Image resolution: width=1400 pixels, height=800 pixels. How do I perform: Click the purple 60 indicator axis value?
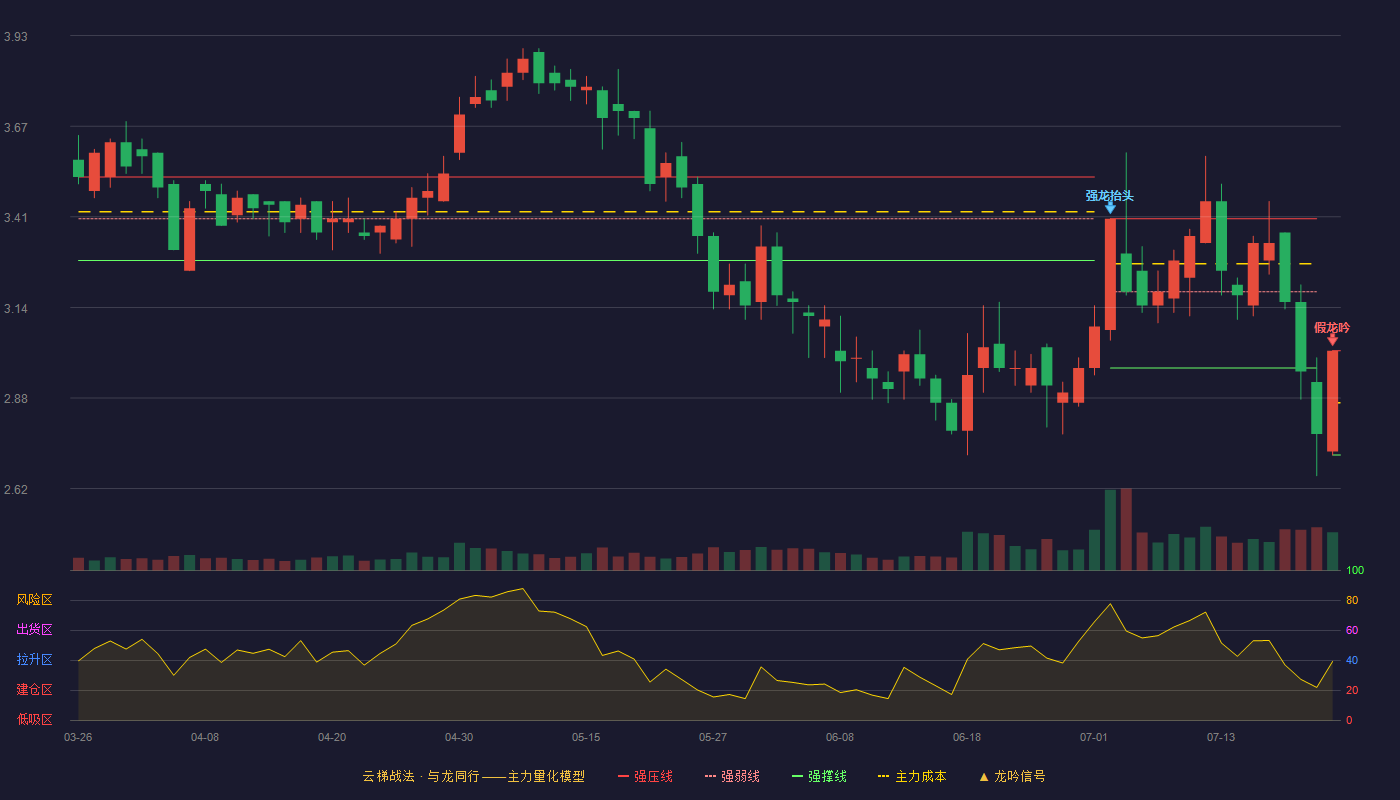click(1352, 630)
